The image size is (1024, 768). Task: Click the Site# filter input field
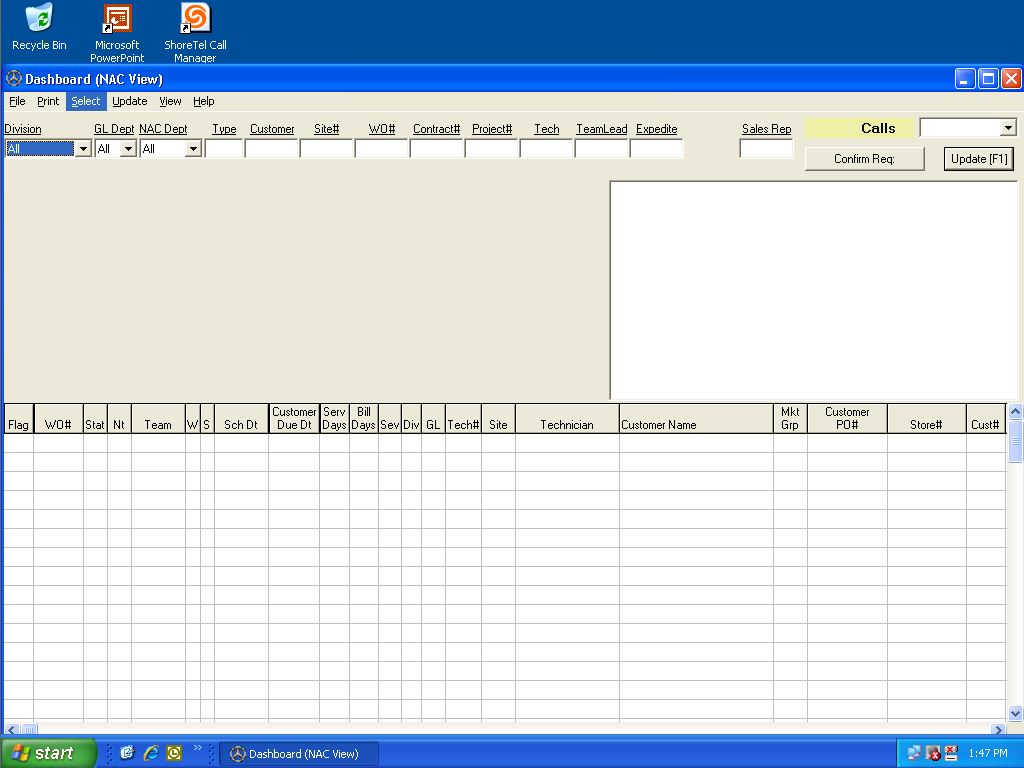[327, 148]
